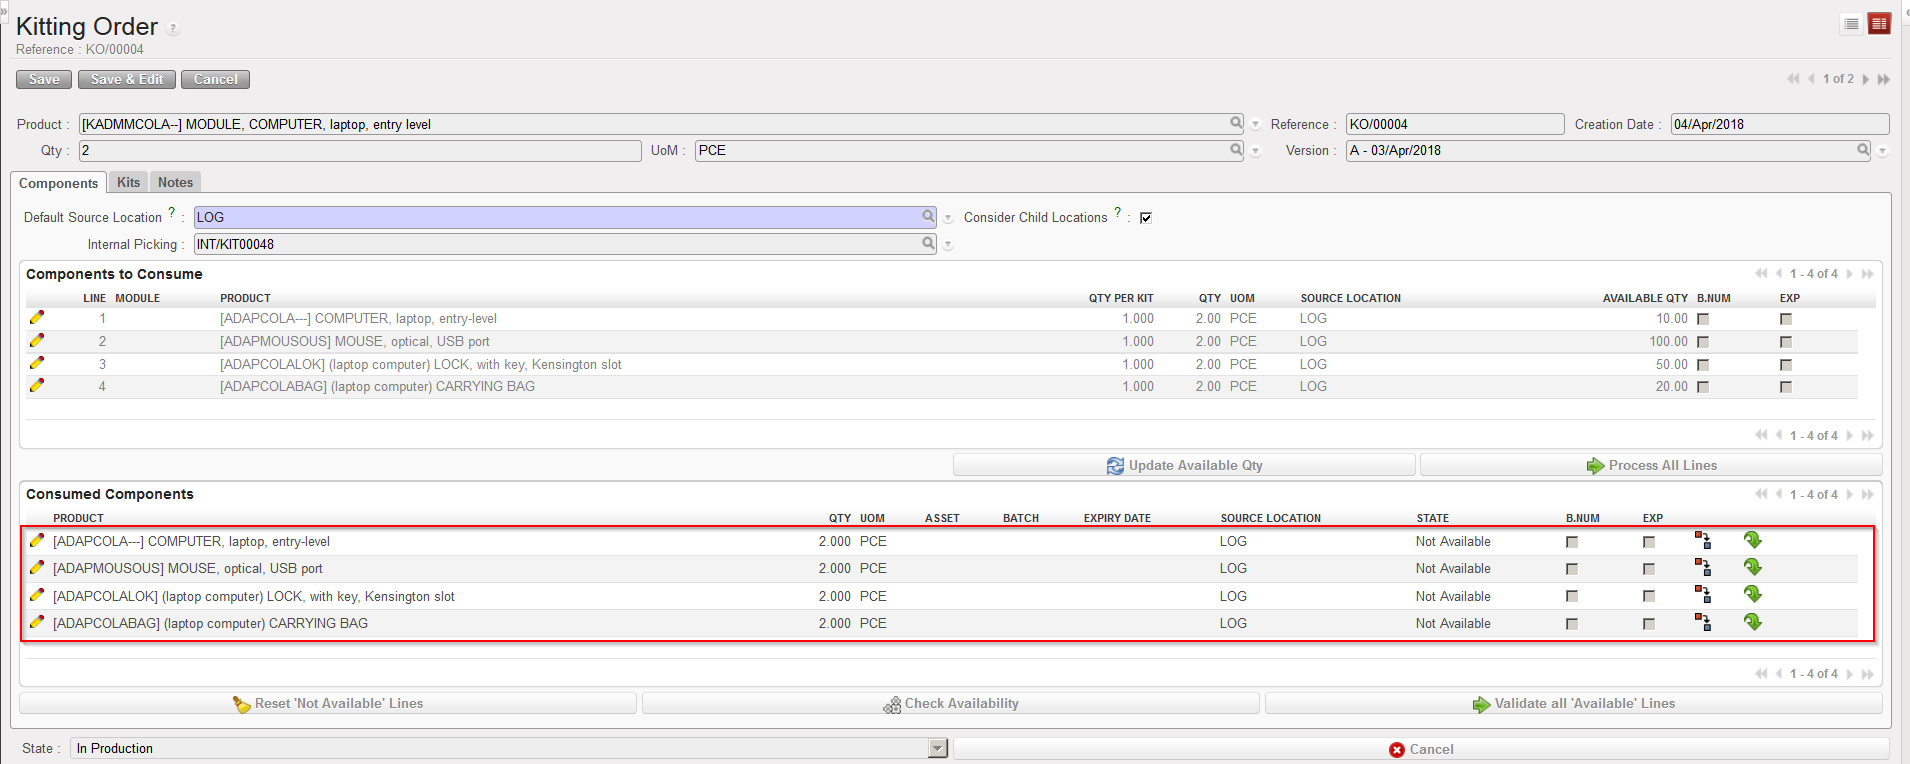Expand the Version field dropdown arrow

pos(1882,151)
